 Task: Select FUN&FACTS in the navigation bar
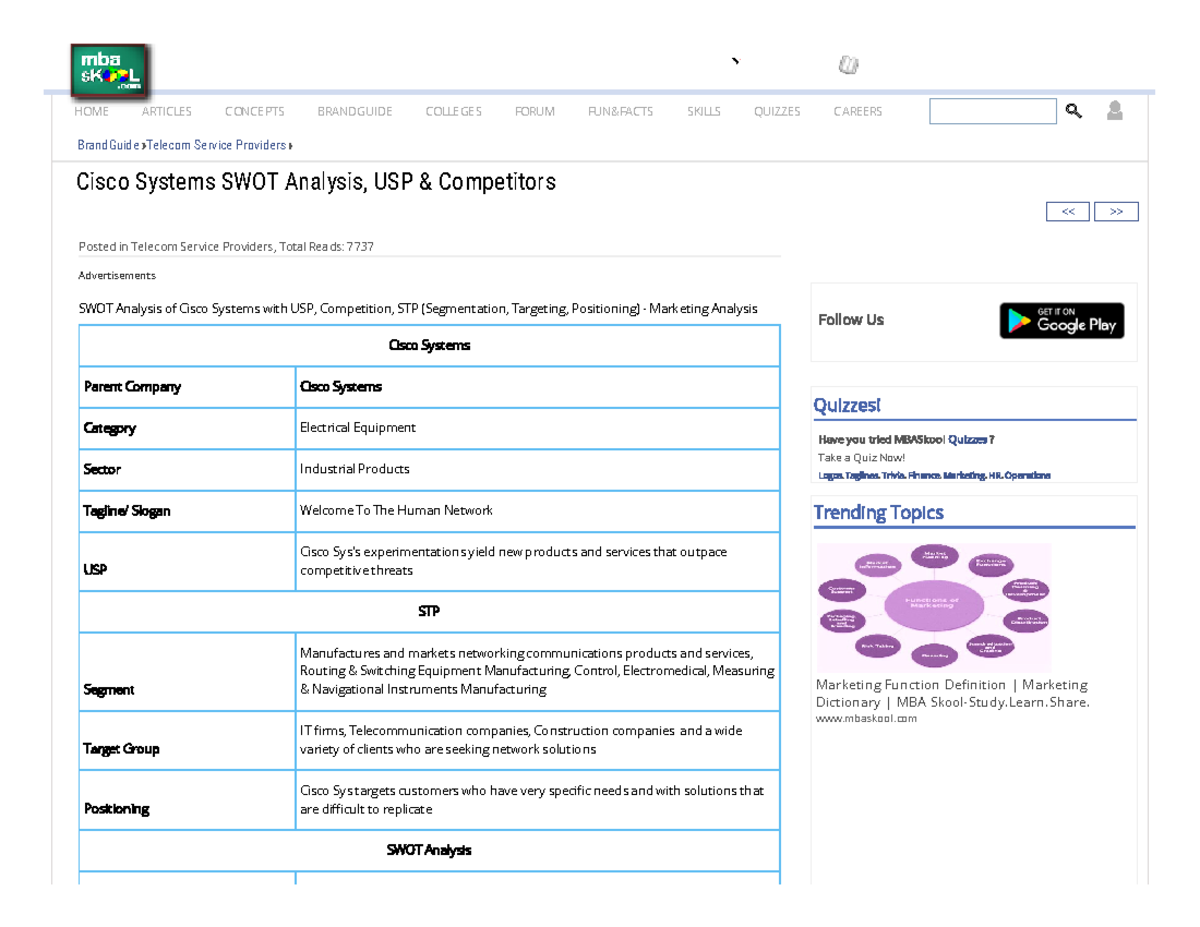click(x=620, y=111)
